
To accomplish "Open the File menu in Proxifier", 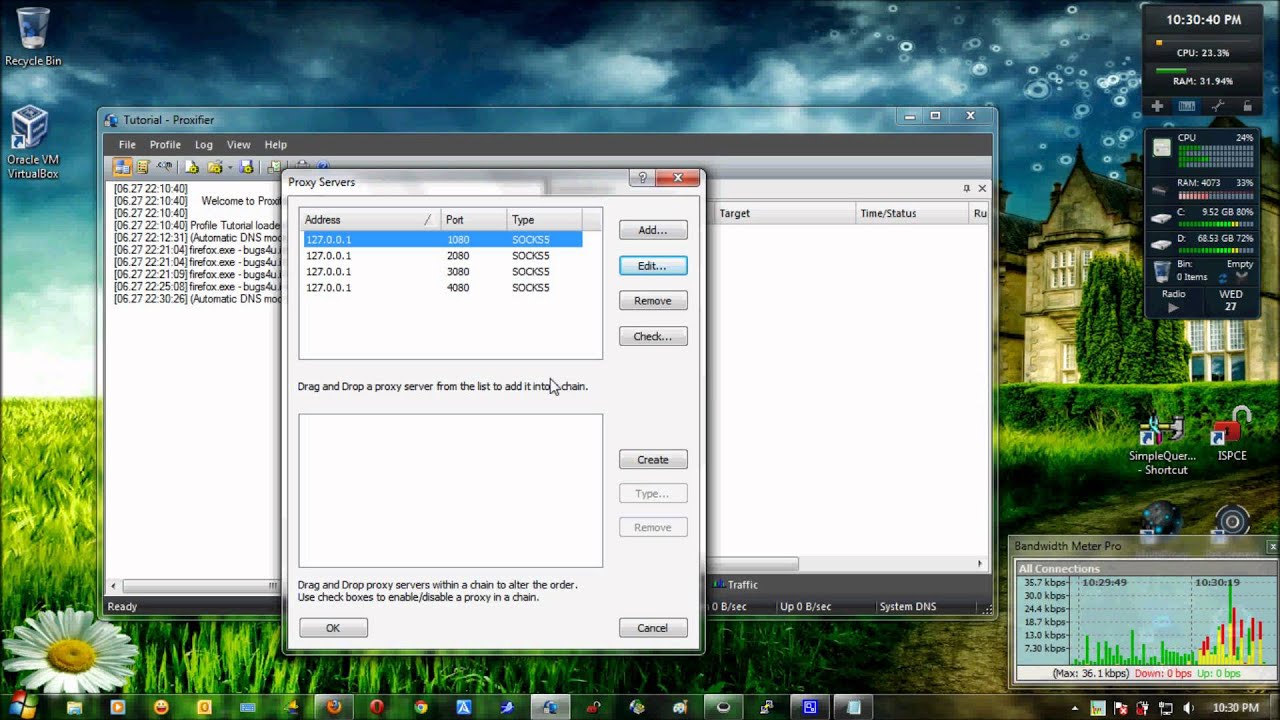I will 127,145.
